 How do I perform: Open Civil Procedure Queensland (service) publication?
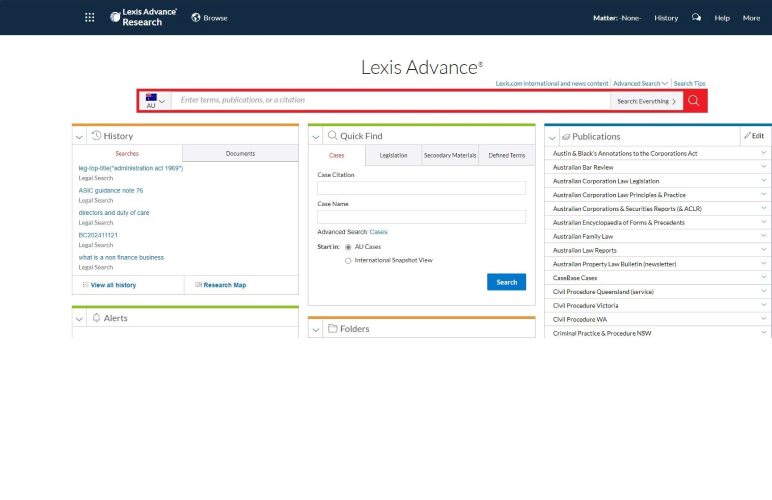(603, 292)
